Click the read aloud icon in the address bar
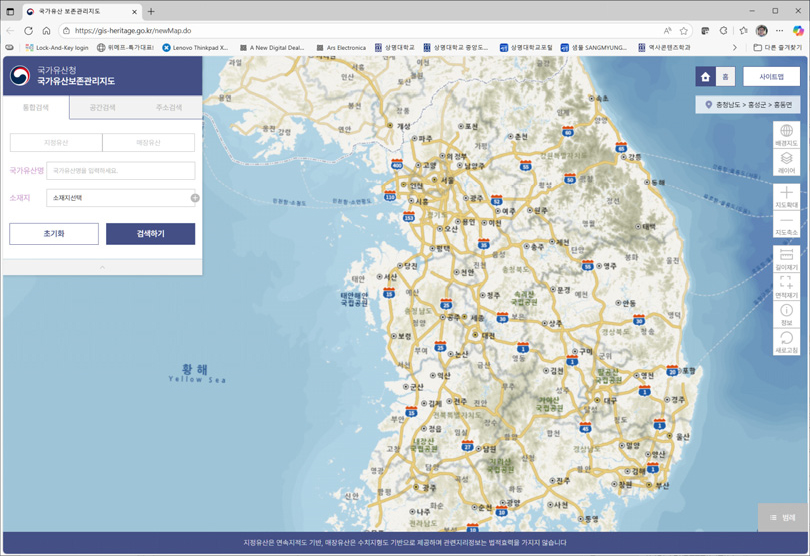This screenshot has width=810, height=556. (x=667, y=30)
